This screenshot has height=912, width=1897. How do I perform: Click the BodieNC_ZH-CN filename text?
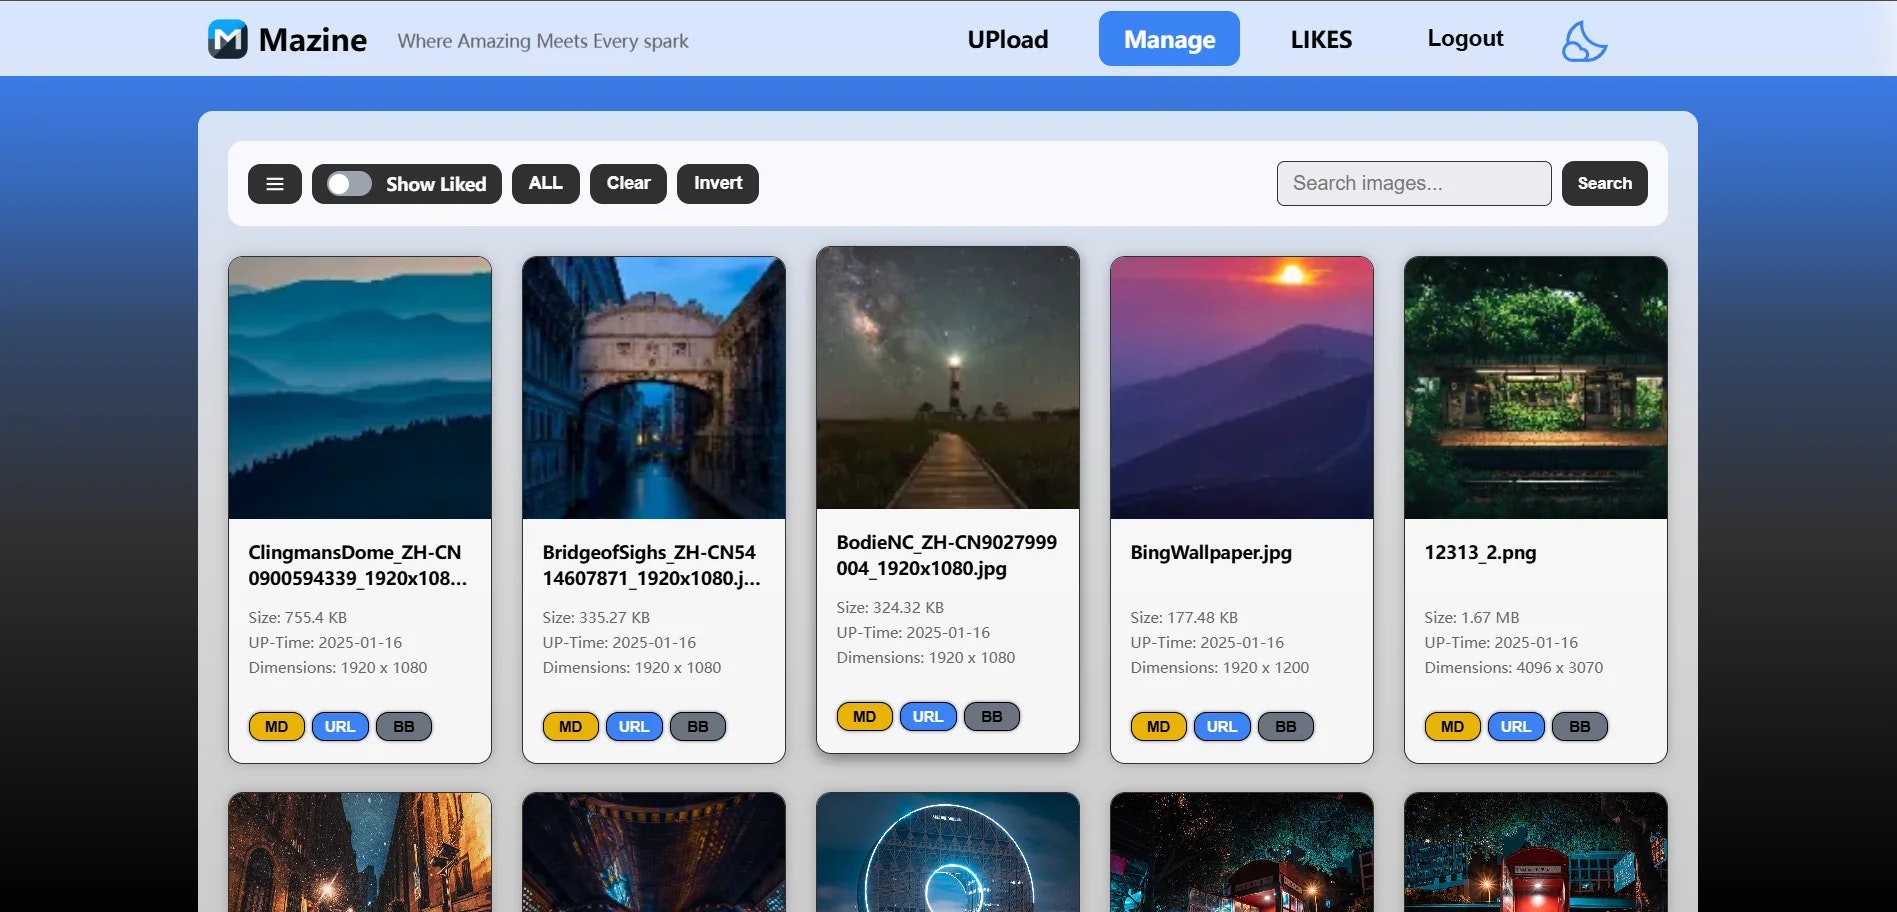947,555
